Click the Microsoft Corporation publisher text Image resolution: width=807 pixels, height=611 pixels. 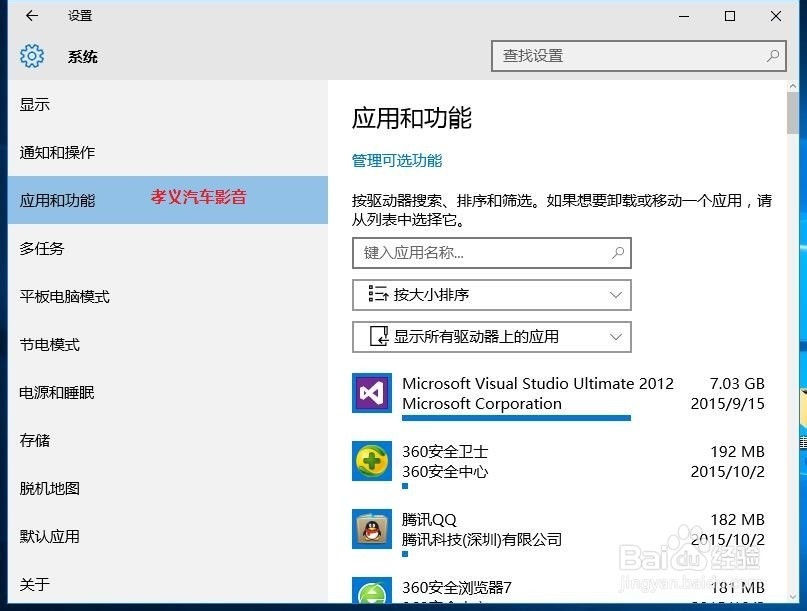tap(482, 404)
